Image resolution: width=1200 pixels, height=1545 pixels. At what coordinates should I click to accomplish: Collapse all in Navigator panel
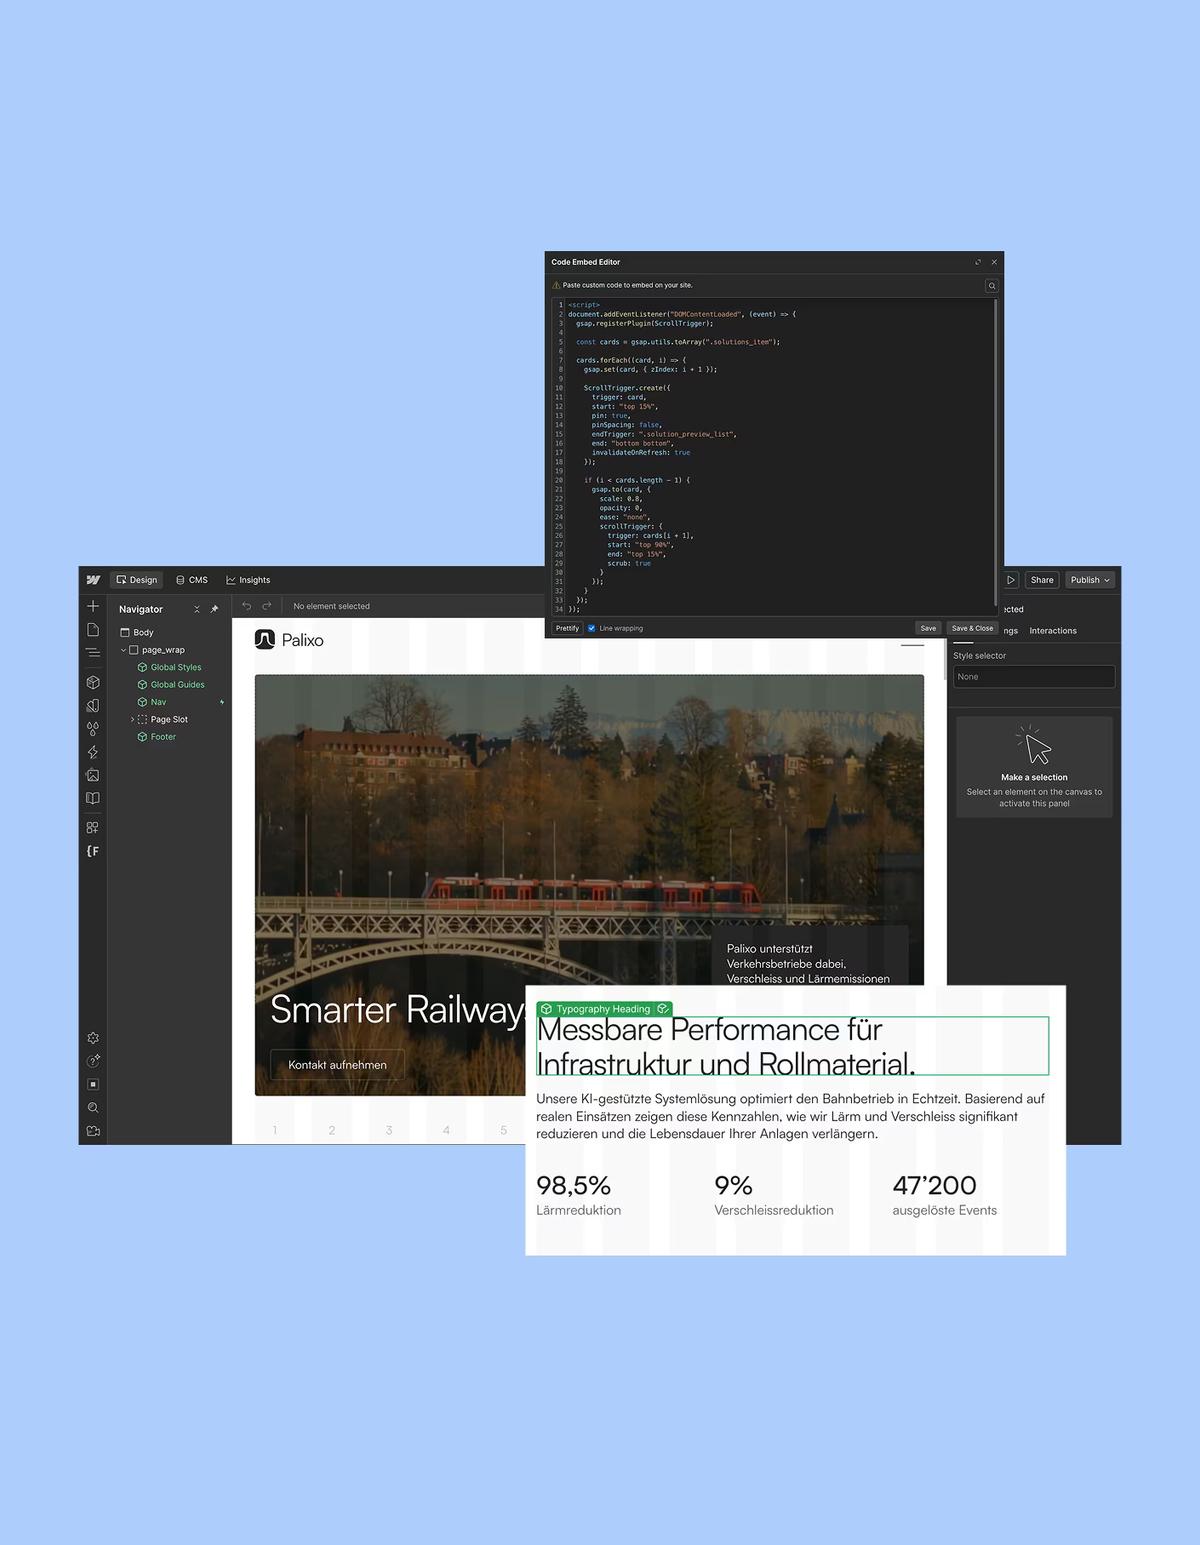point(197,609)
